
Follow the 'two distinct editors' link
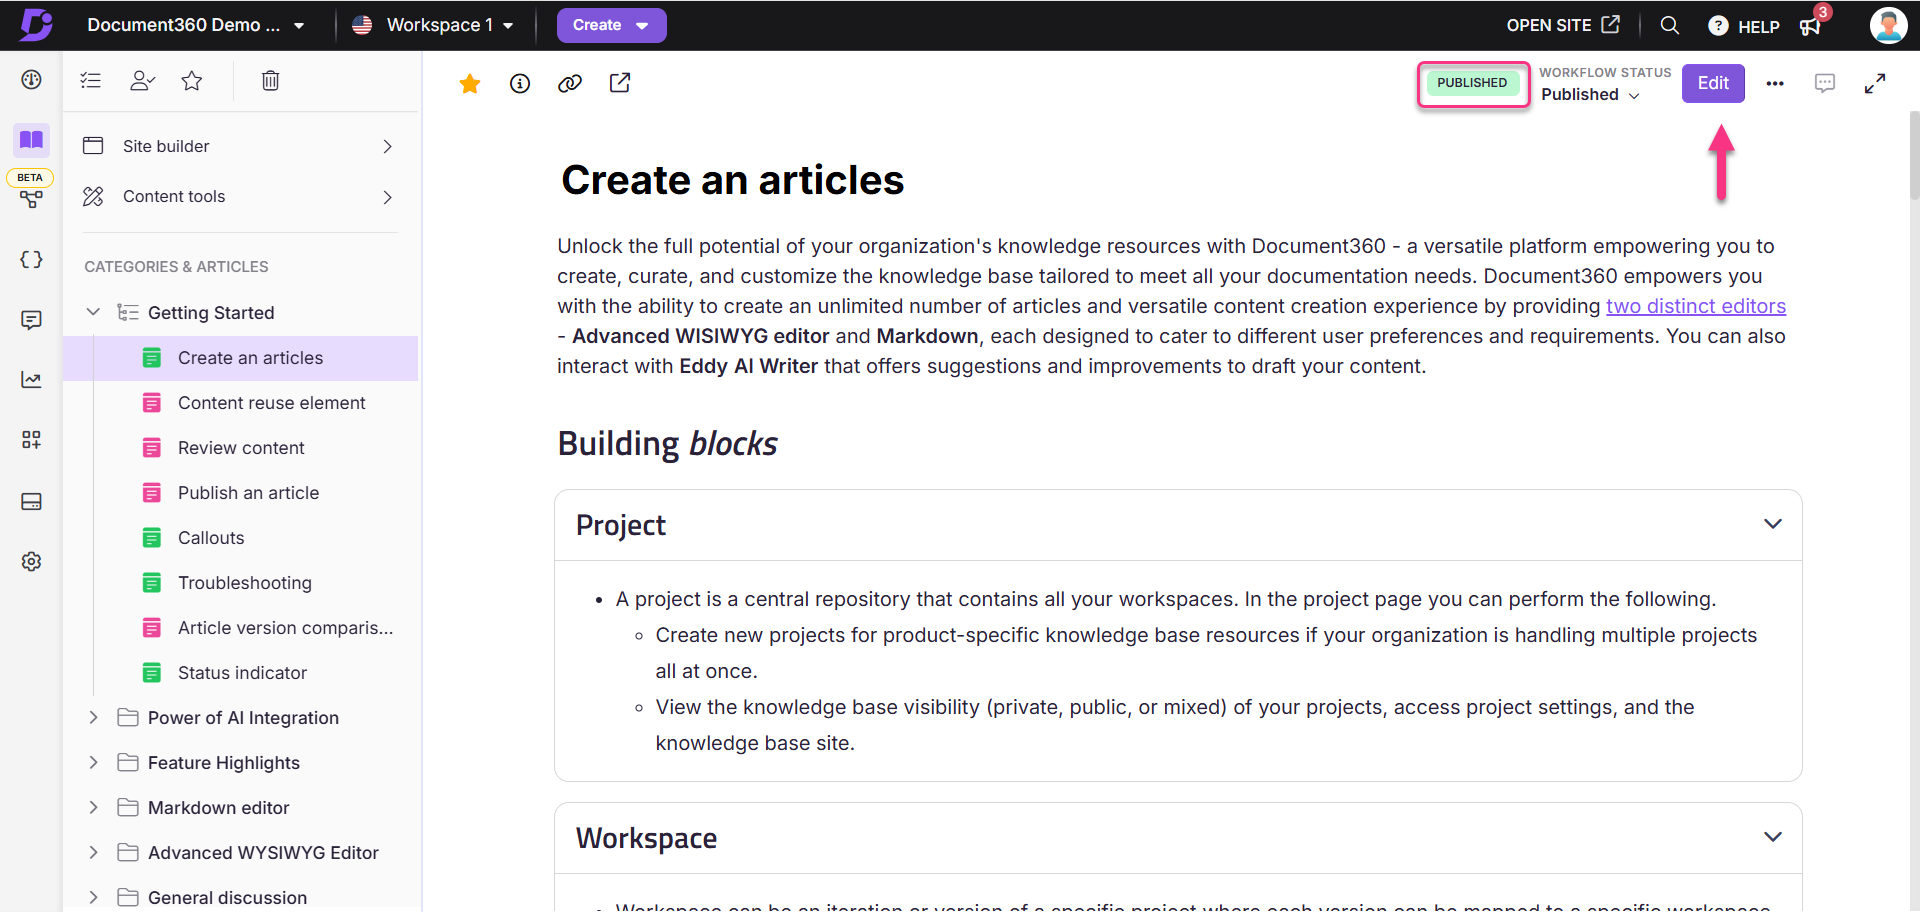tap(1696, 306)
